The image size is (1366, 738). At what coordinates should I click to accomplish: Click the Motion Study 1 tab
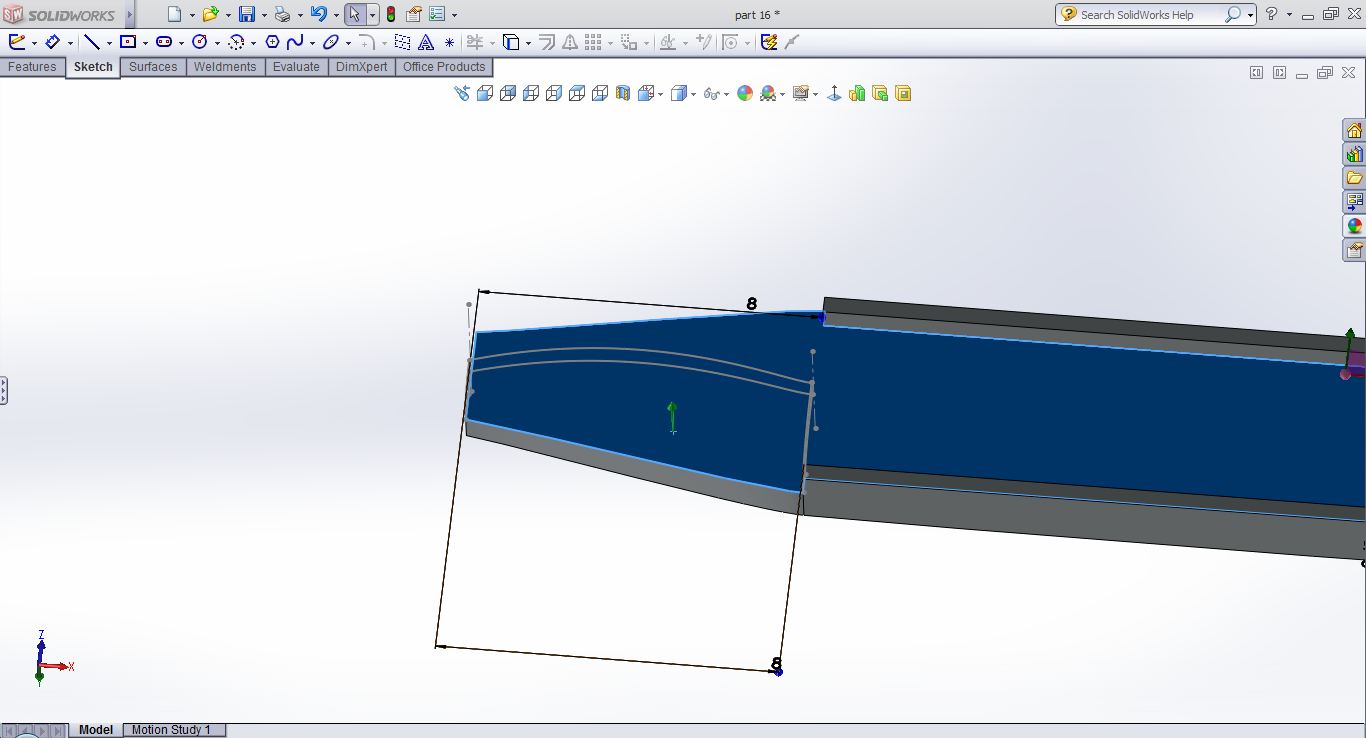point(171,730)
